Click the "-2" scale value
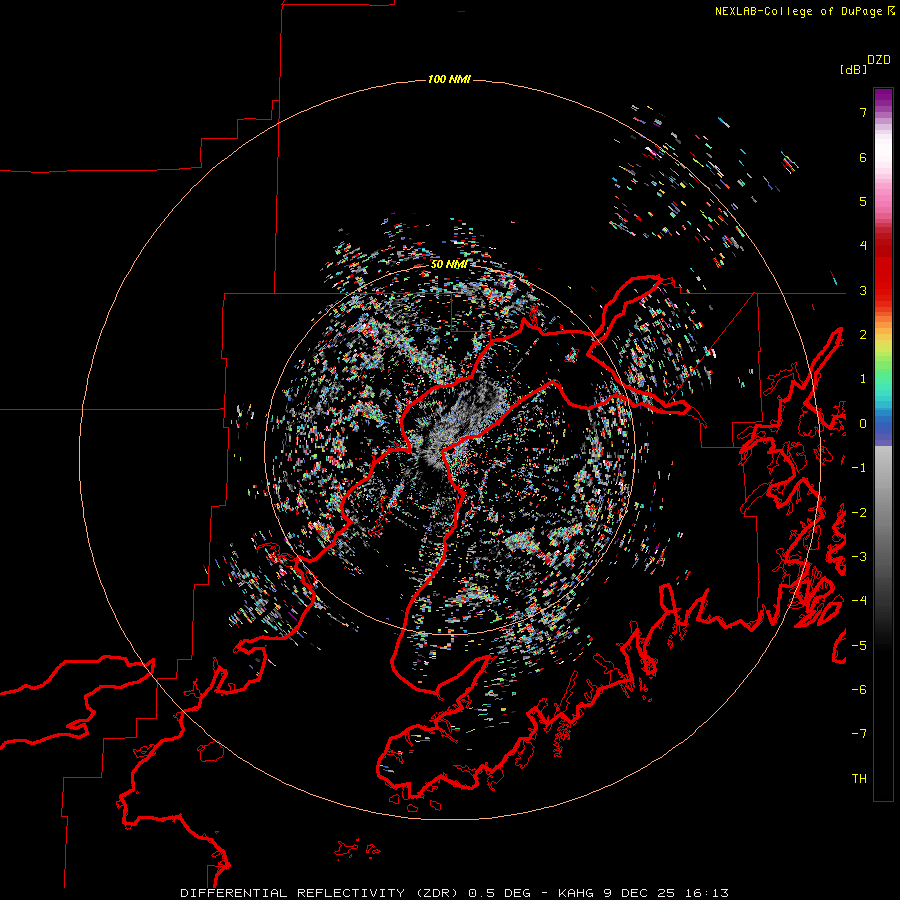 pyautogui.click(x=859, y=512)
